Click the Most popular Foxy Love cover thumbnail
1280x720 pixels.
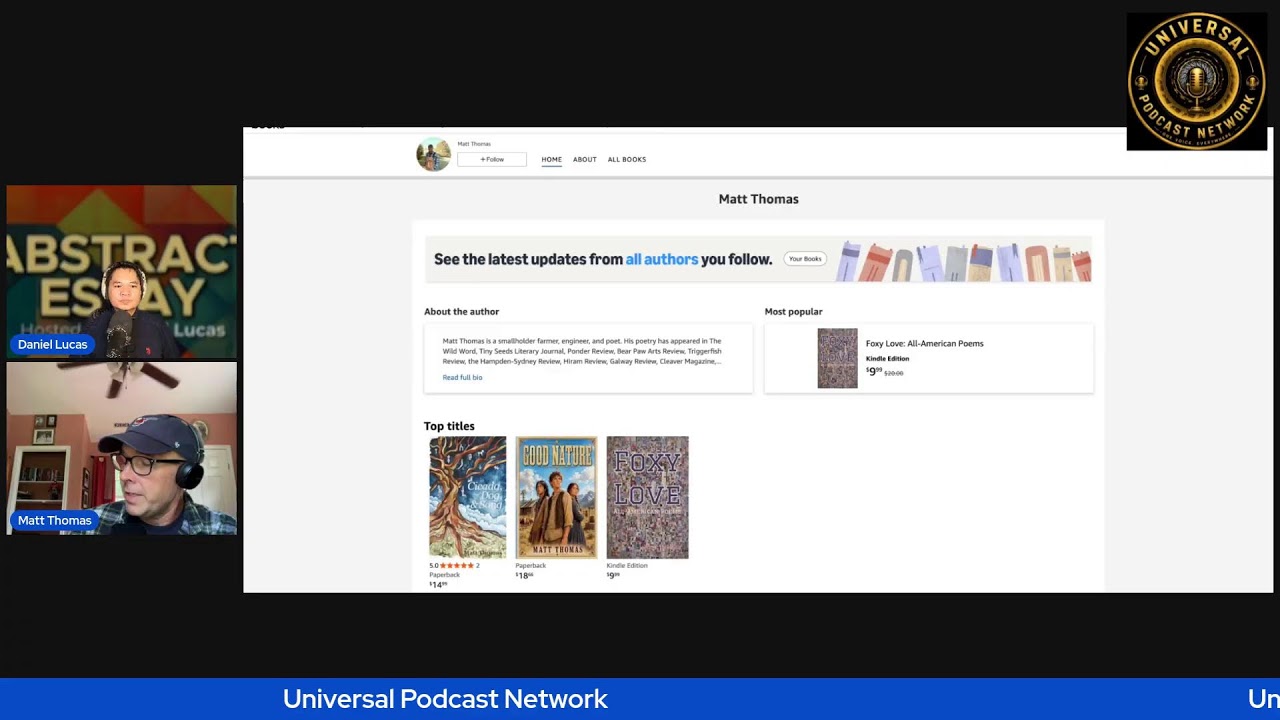(x=837, y=358)
